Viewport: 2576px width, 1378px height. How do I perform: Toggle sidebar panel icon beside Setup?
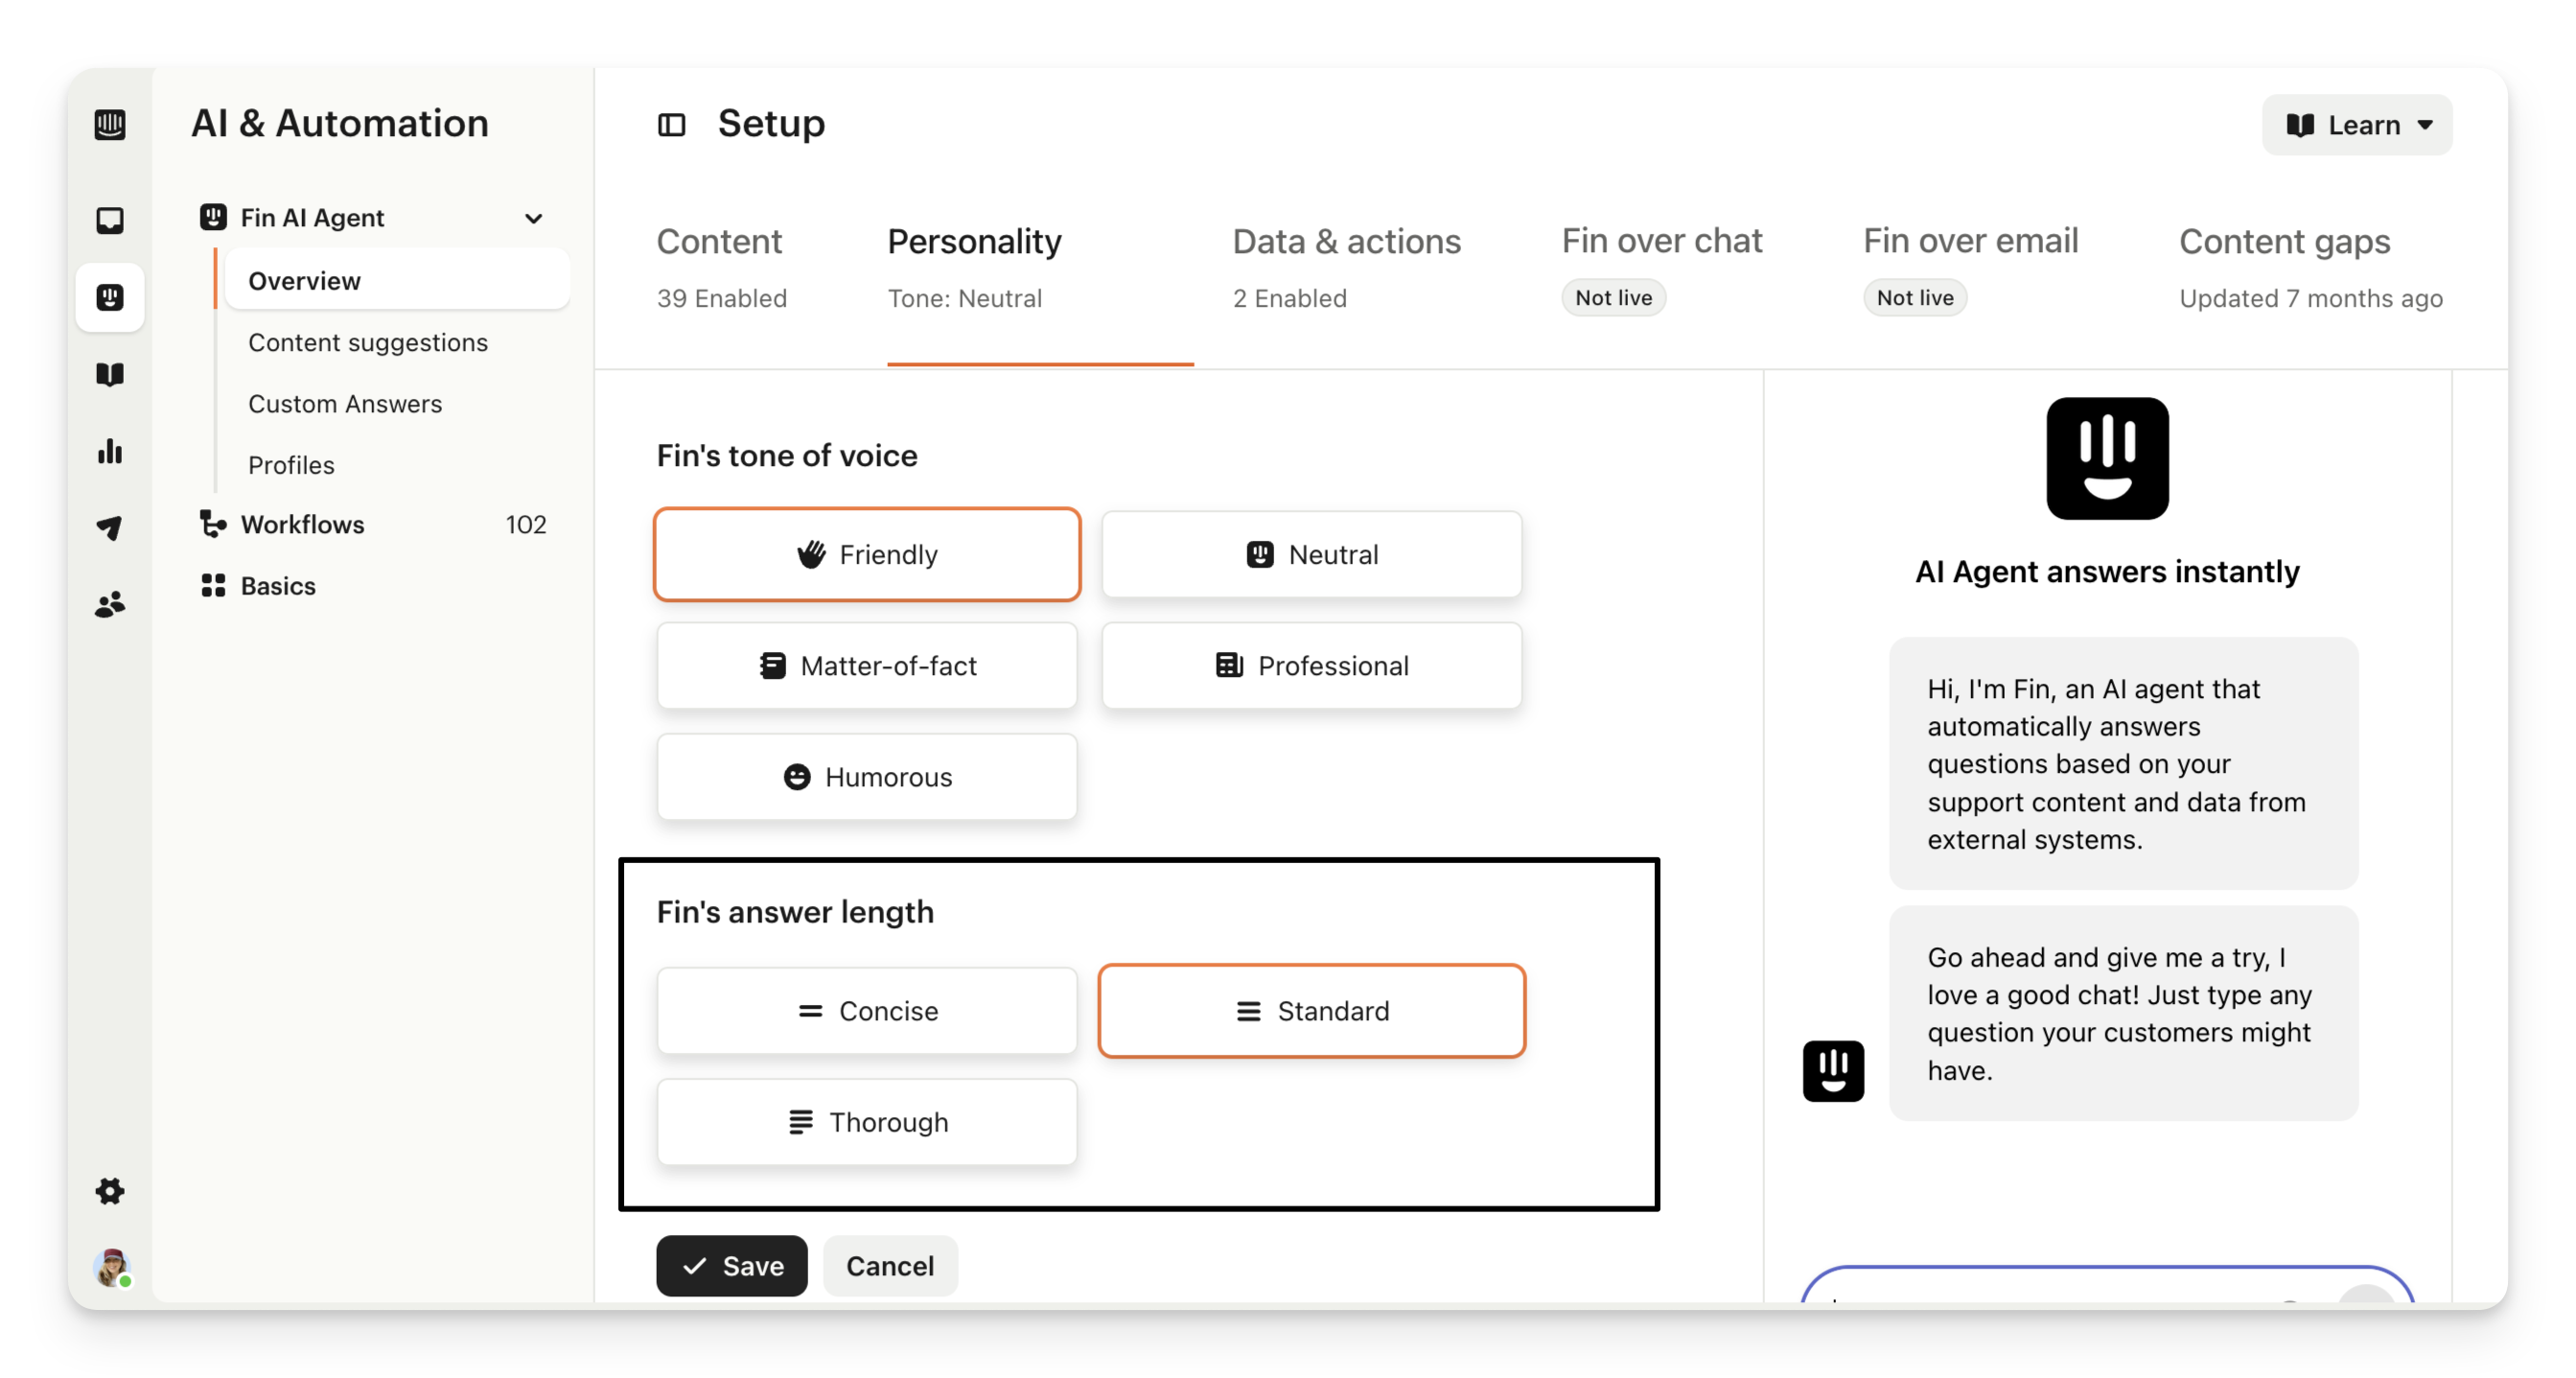tap(671, 125)
